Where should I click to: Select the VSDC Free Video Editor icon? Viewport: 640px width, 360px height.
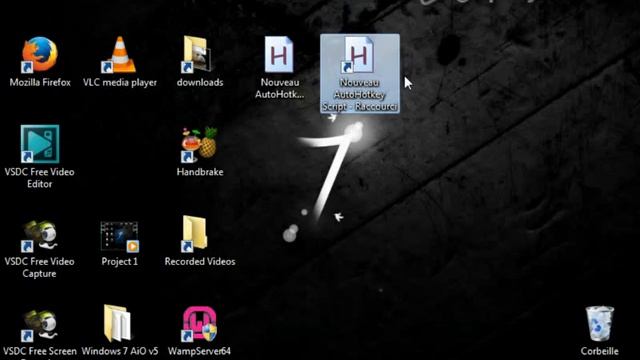pos(40,144)
